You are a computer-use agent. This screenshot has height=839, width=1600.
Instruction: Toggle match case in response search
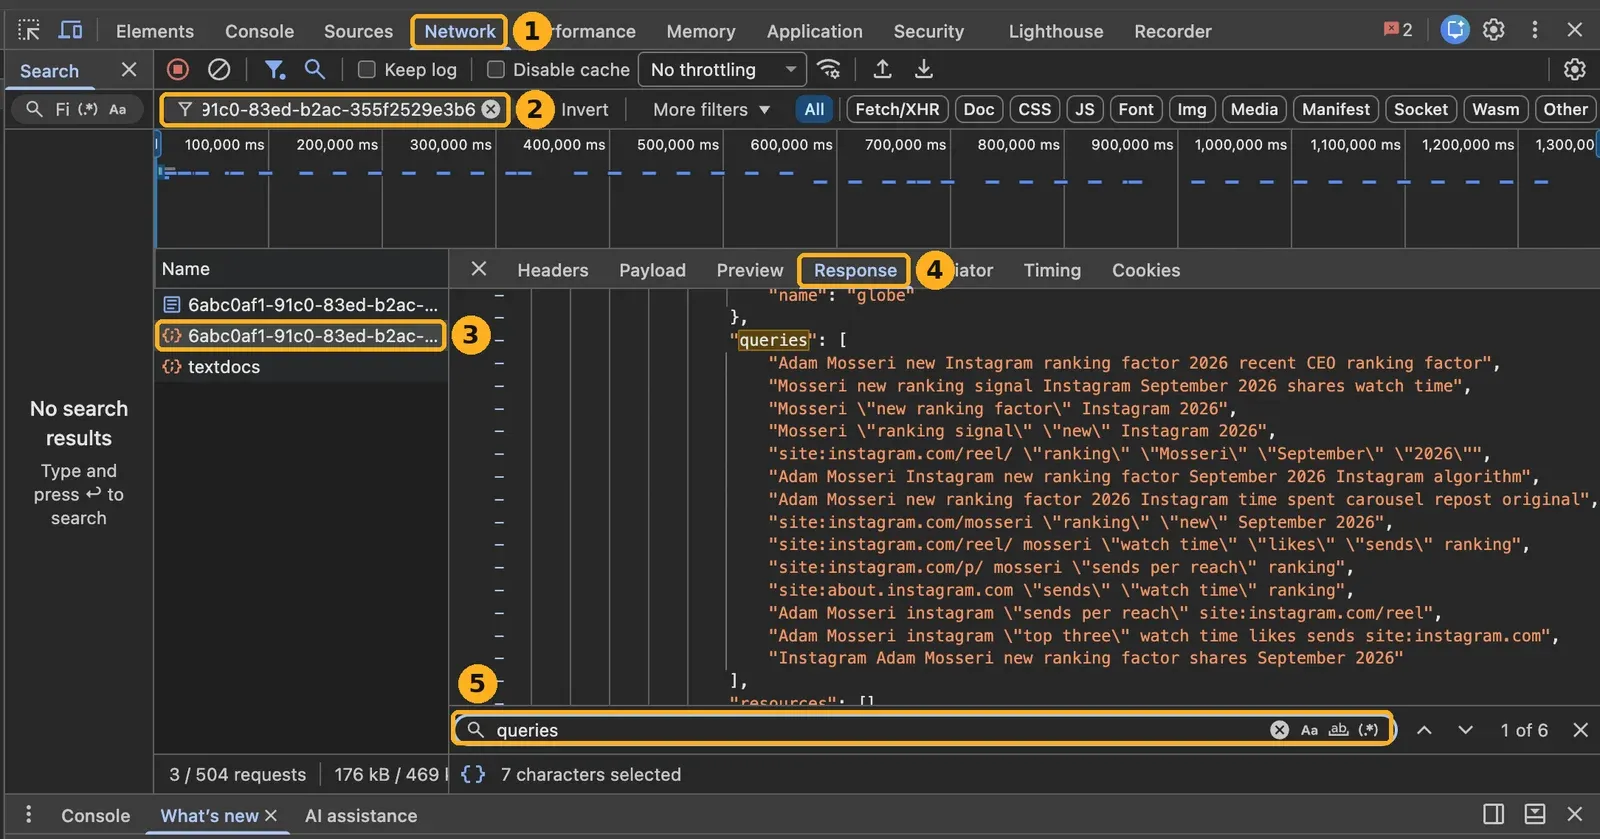coord(1309,730)
